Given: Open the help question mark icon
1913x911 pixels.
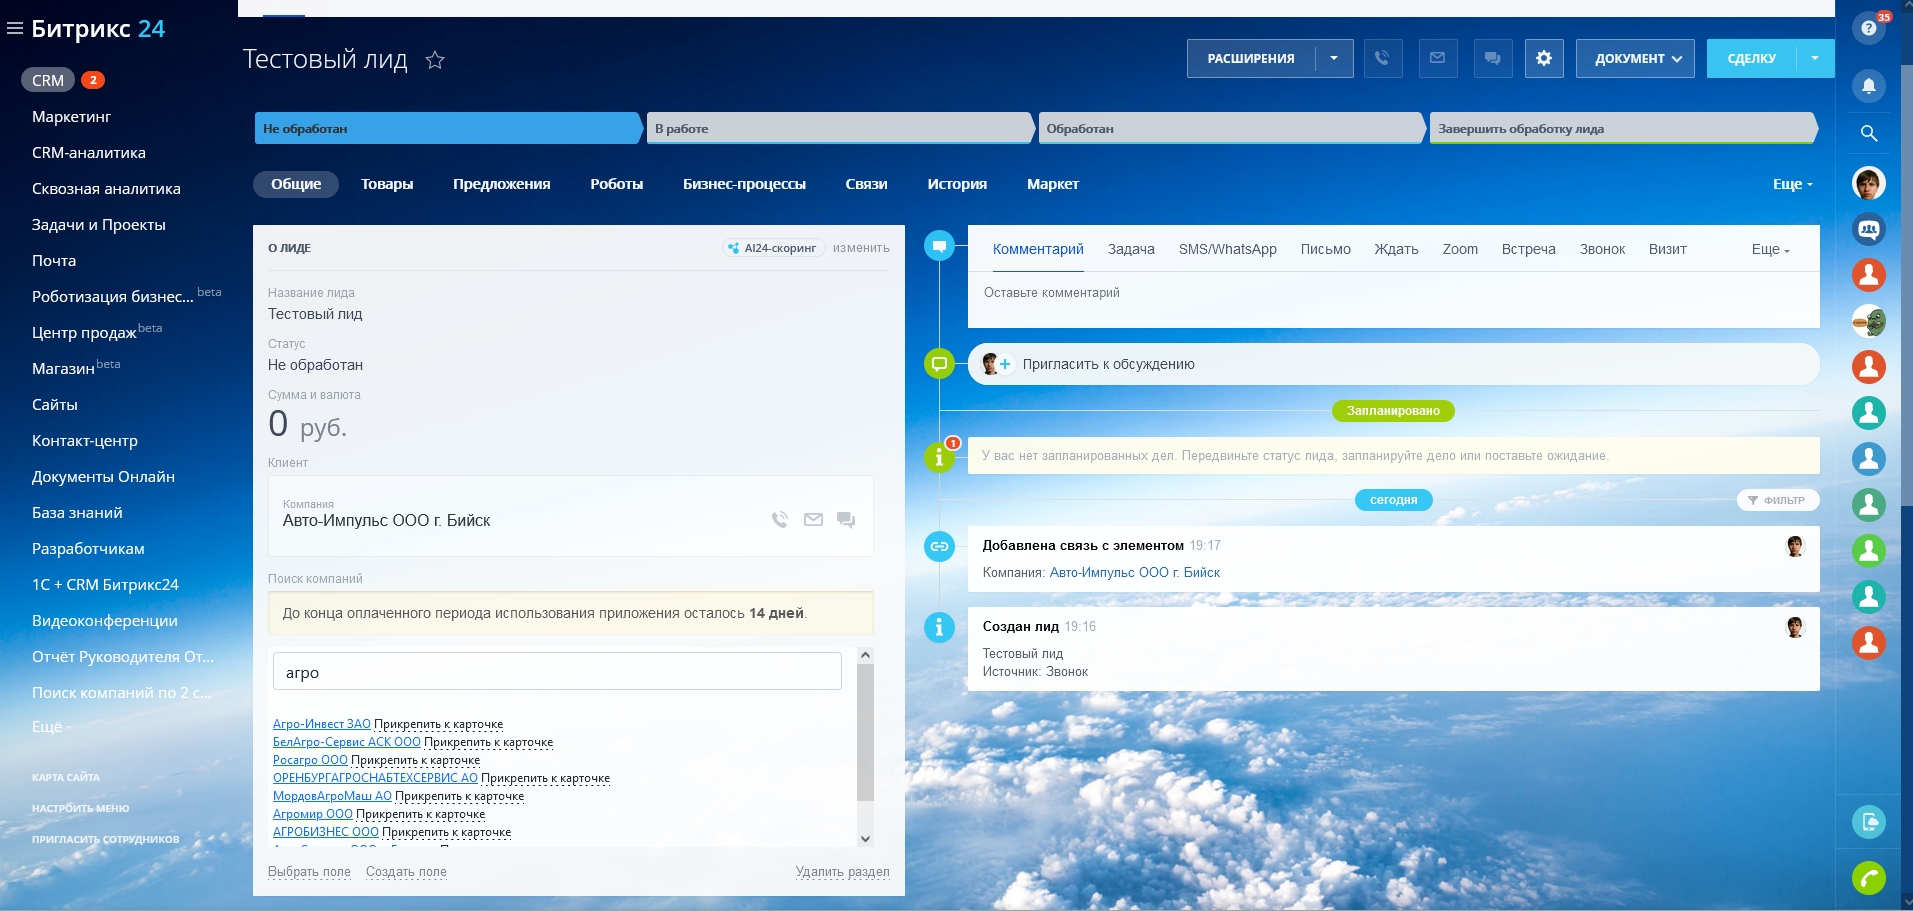Looking at the screenshot, I should 1868,28.
